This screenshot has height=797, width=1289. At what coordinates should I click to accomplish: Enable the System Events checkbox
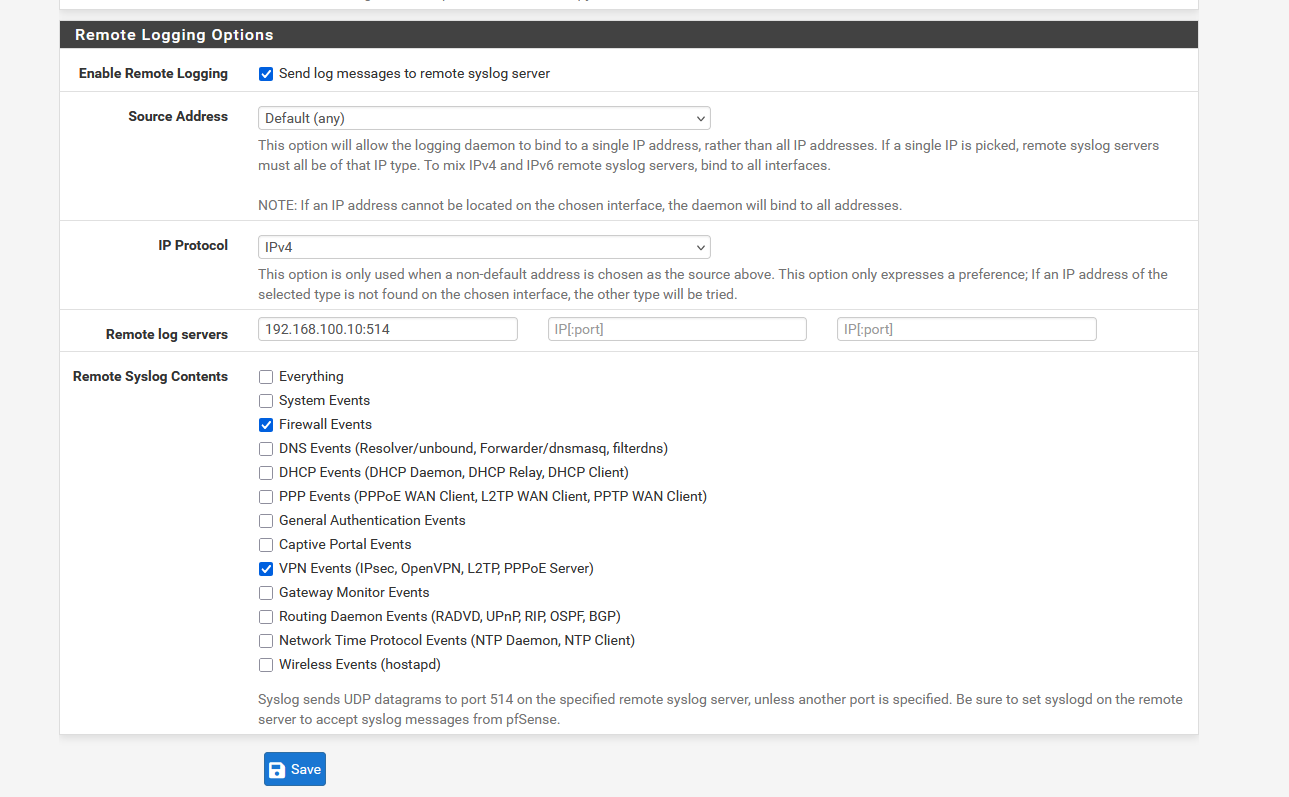266,401
